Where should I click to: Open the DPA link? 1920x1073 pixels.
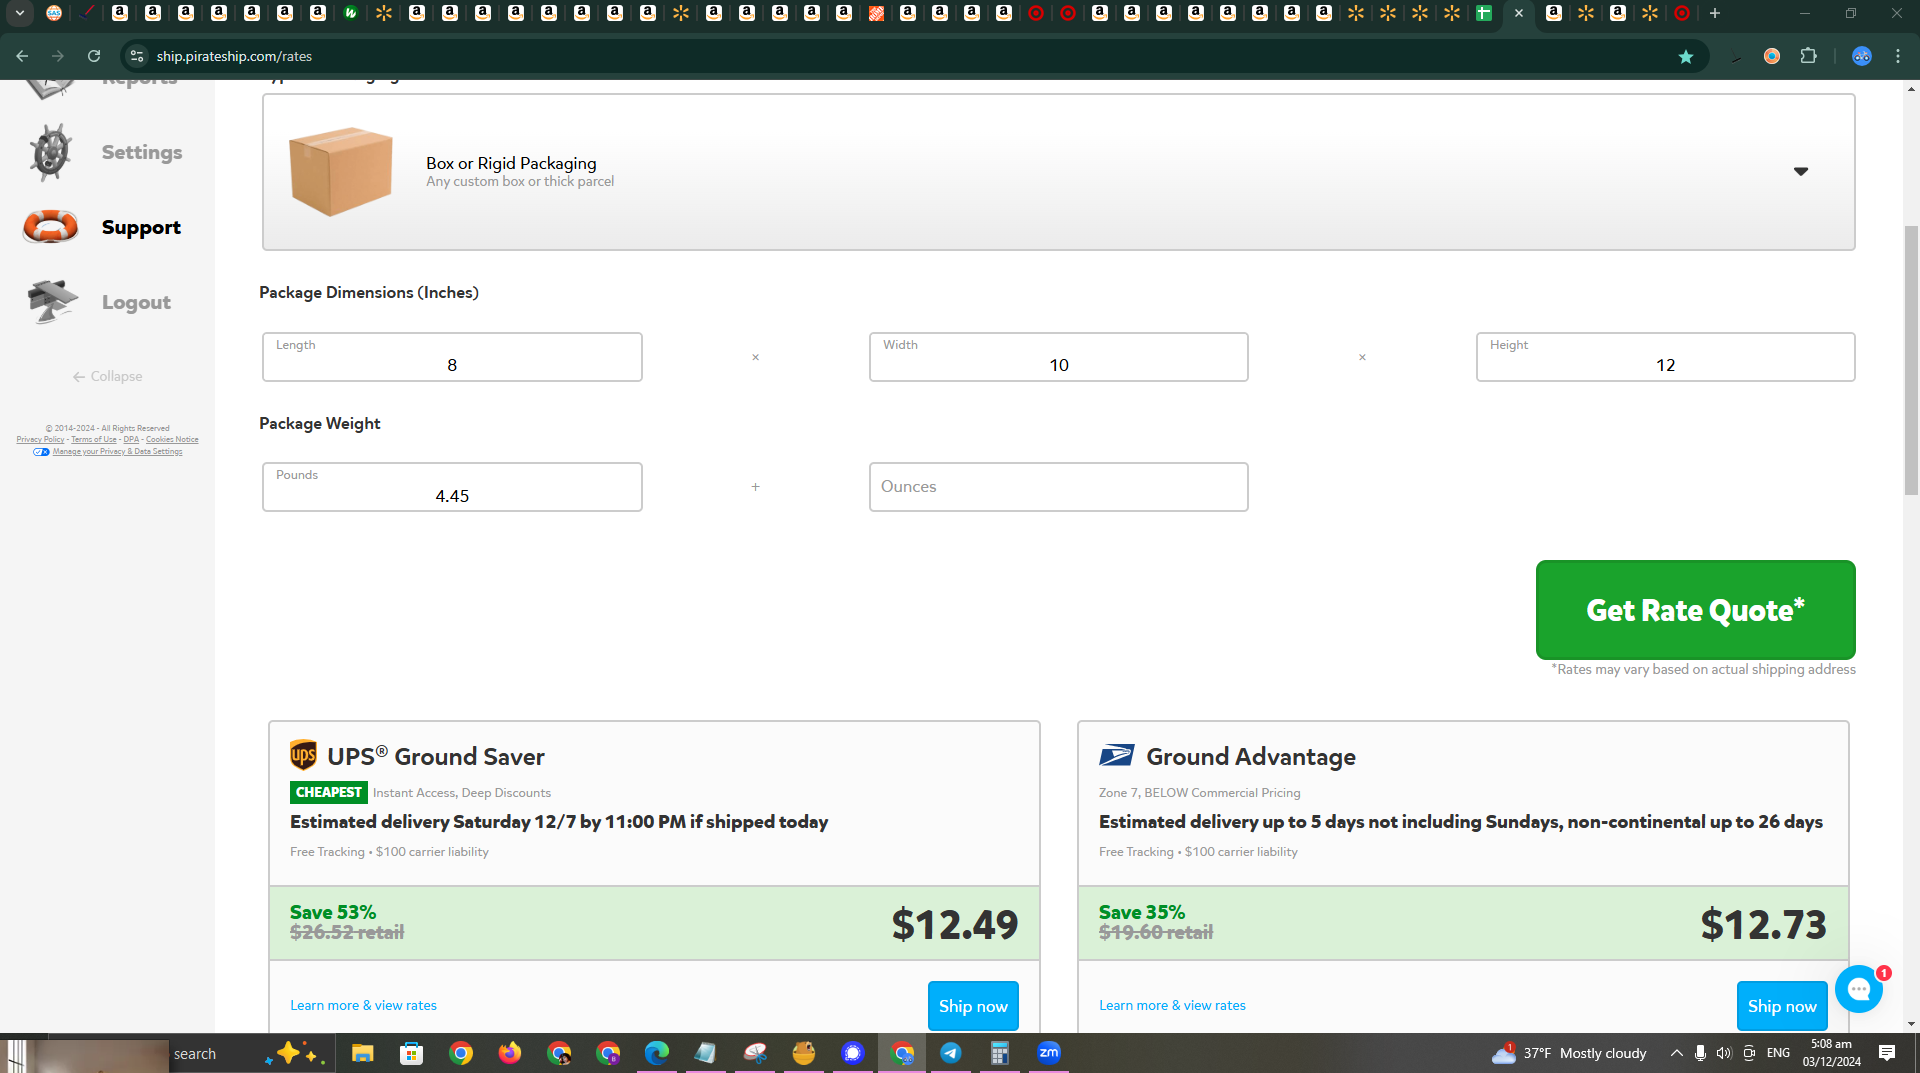[x=131, y=440]
